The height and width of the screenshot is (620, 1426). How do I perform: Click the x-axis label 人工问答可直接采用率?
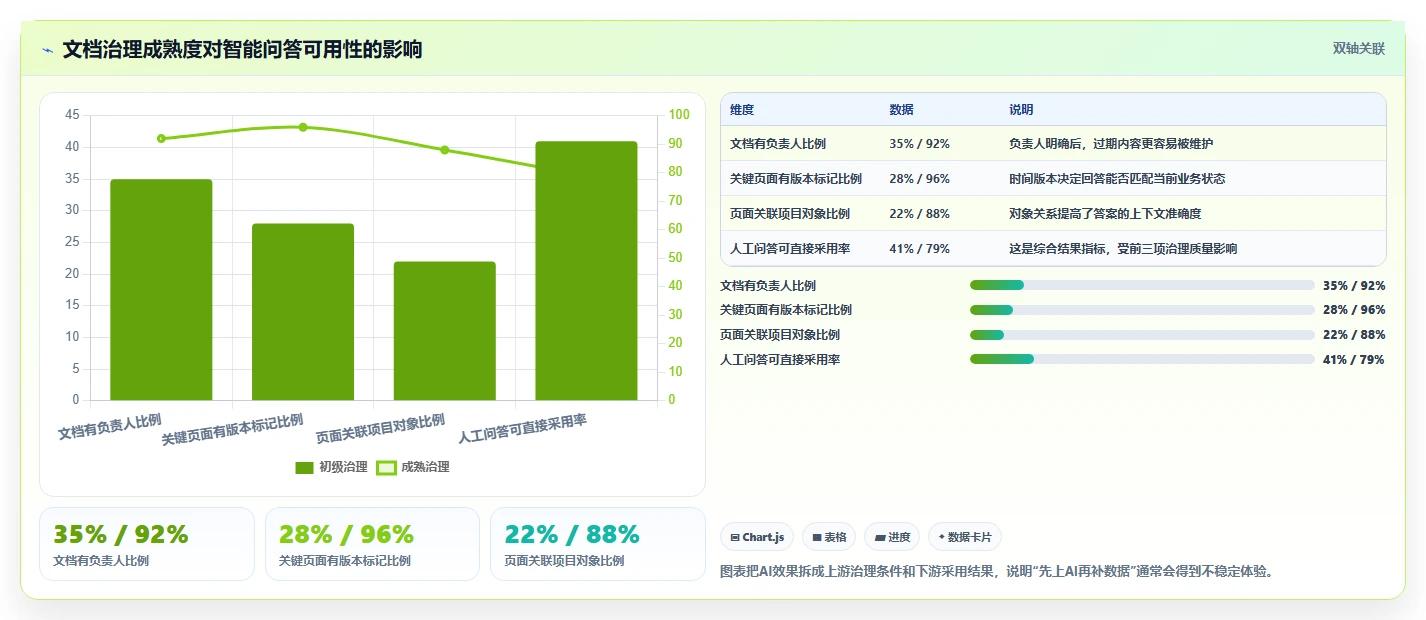coord(522,429)
